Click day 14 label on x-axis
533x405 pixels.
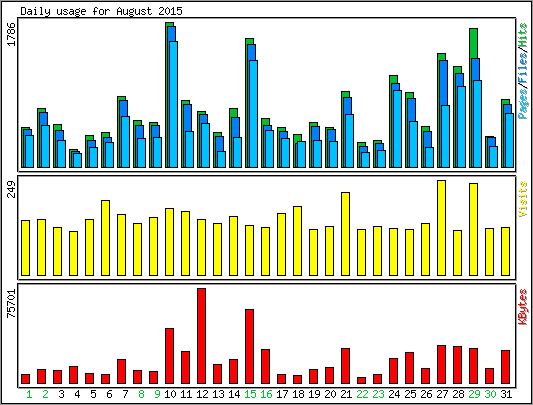coord(234,394)
